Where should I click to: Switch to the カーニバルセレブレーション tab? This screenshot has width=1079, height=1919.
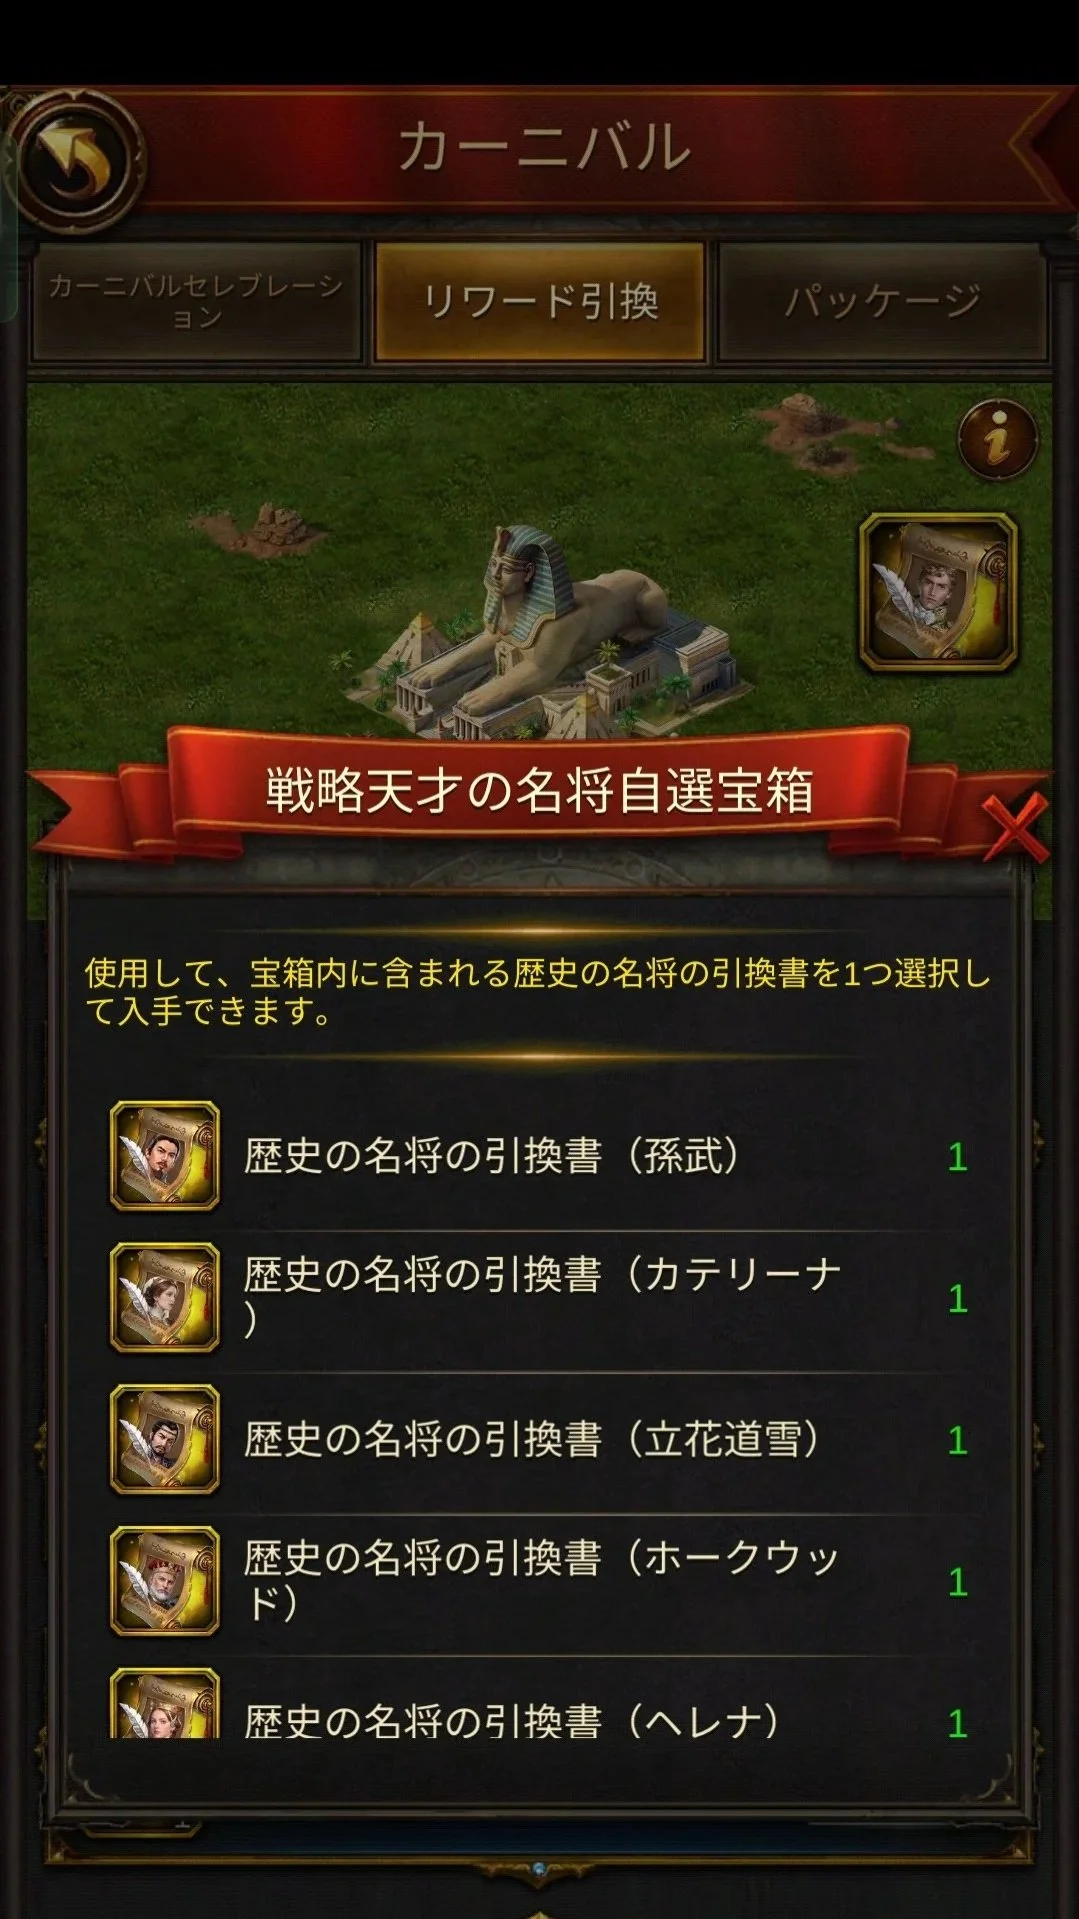tap(196, 301)
